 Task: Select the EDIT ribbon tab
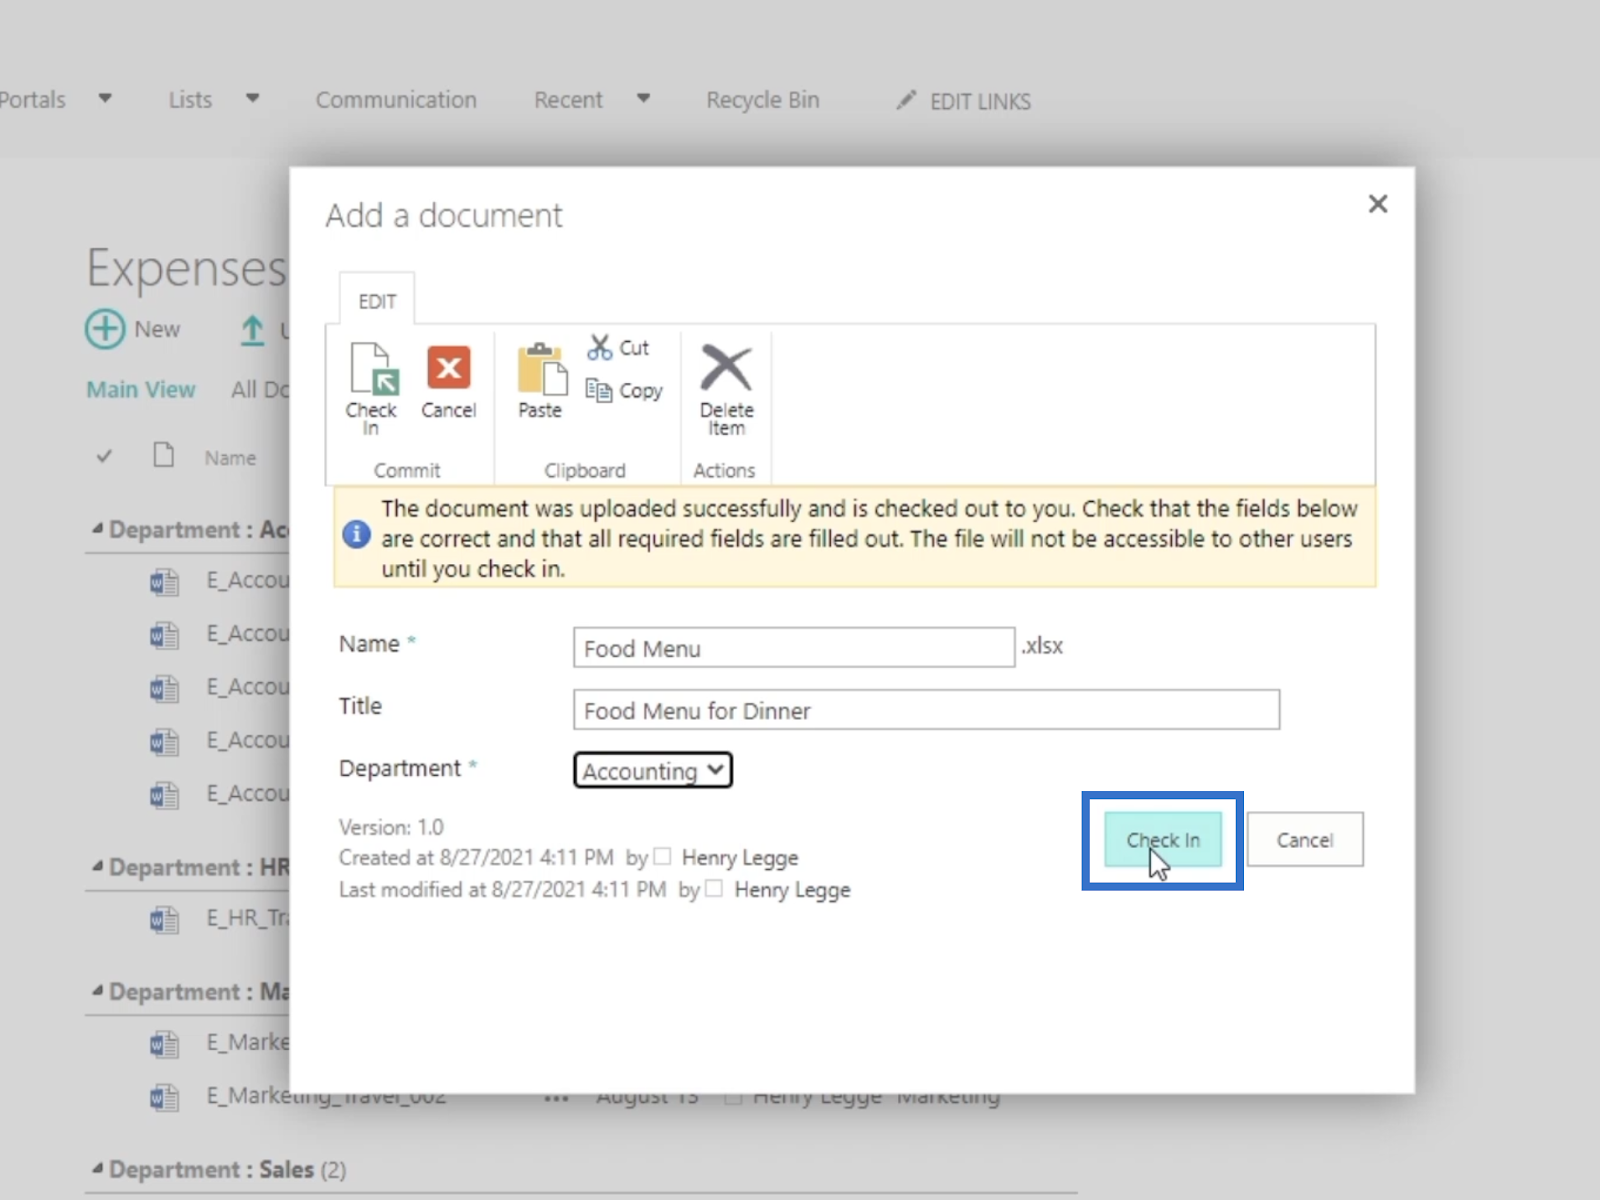click(x=377, y=301)
